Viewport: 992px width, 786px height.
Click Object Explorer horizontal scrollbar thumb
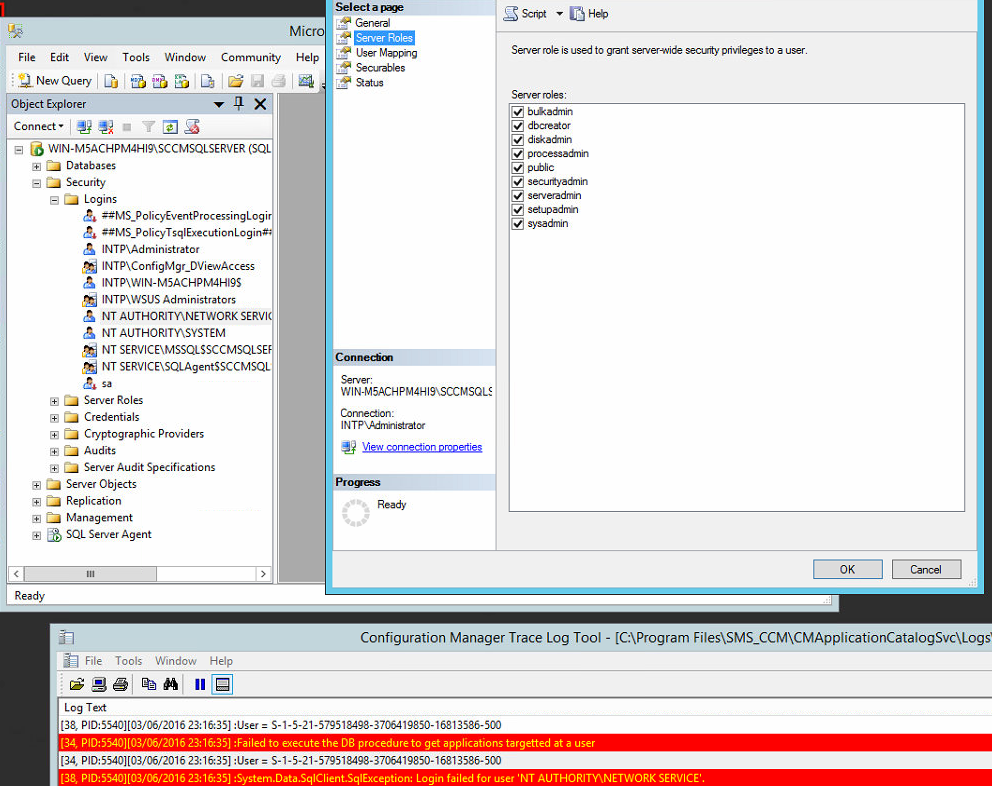click(x=90, y=574)
